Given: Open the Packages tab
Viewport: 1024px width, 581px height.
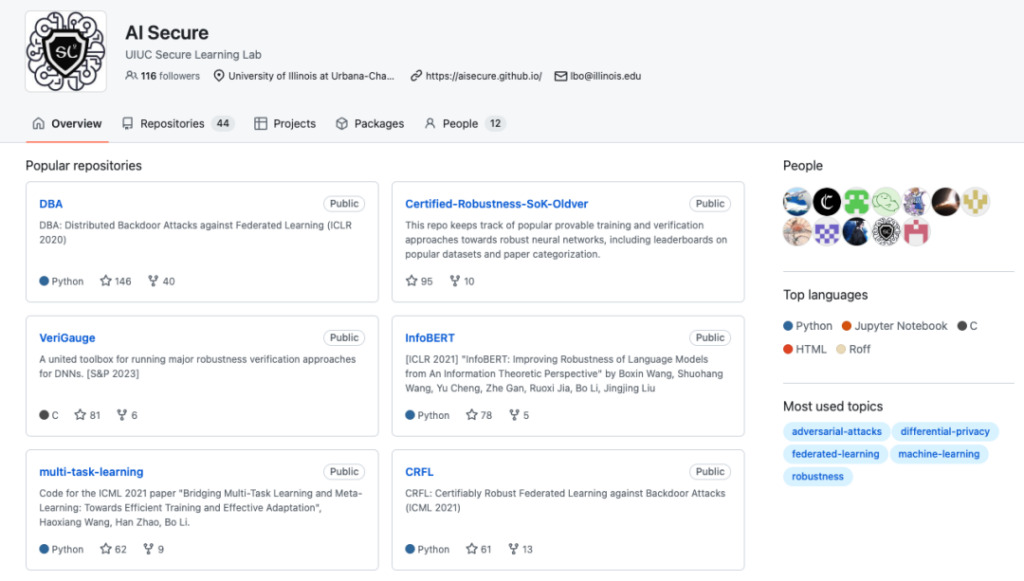Looking at the screenshot, I should coord(370,123).
